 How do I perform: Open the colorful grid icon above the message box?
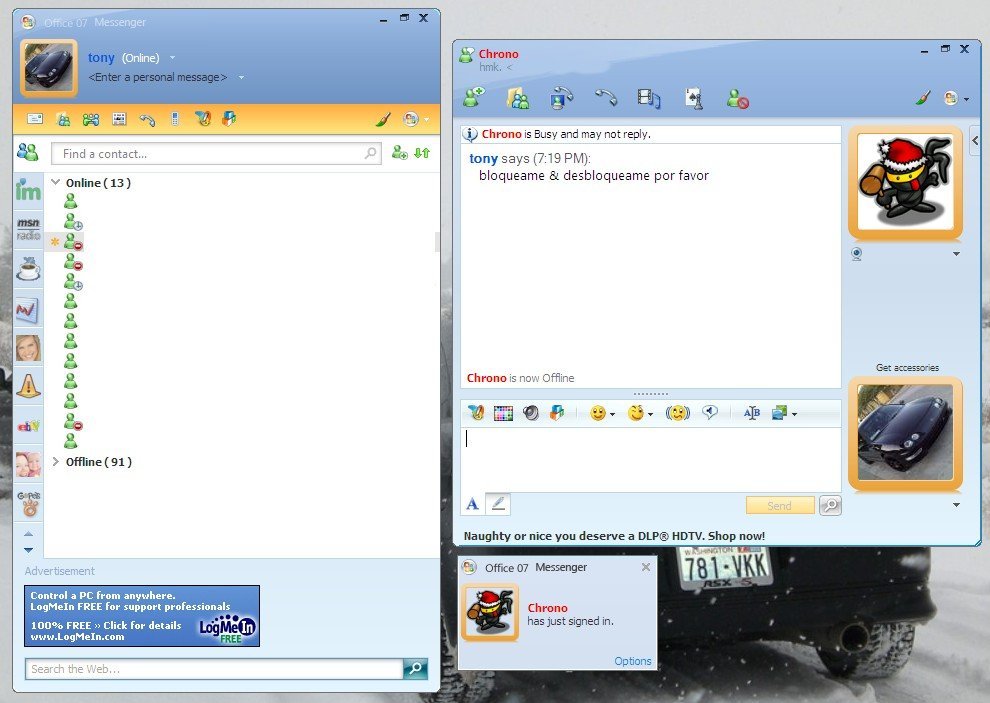coord(503,413)
